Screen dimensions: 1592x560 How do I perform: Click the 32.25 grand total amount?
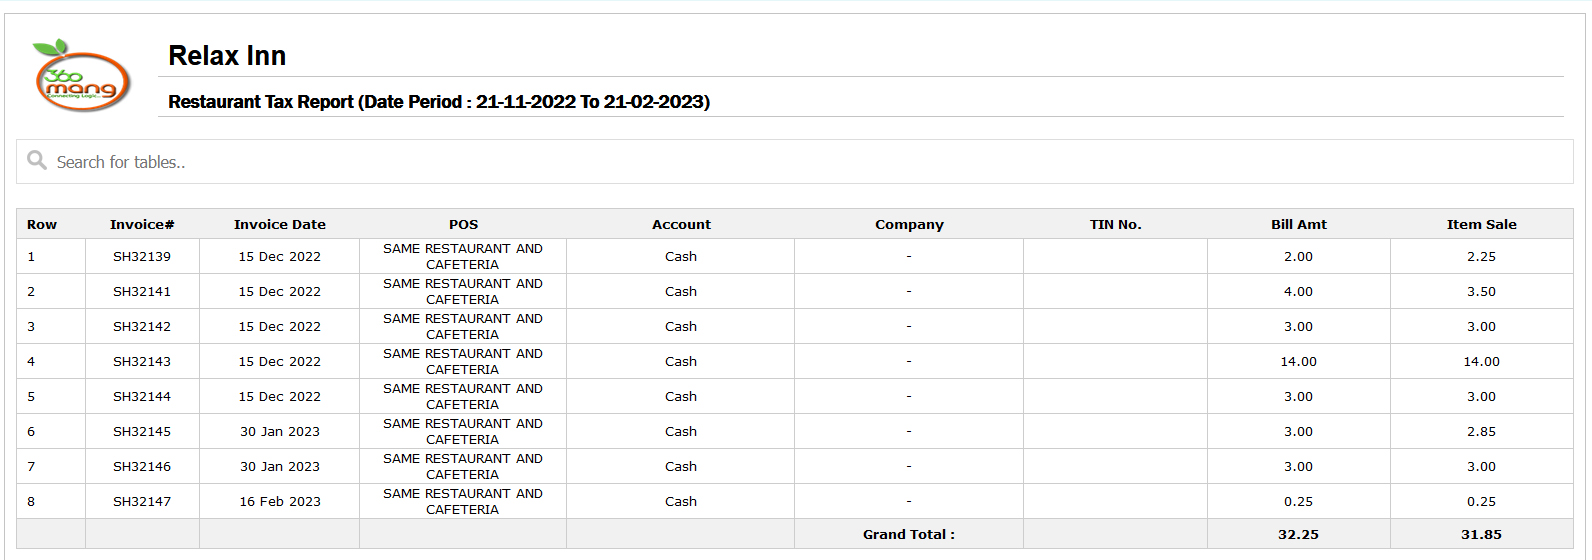(1298, 535)
